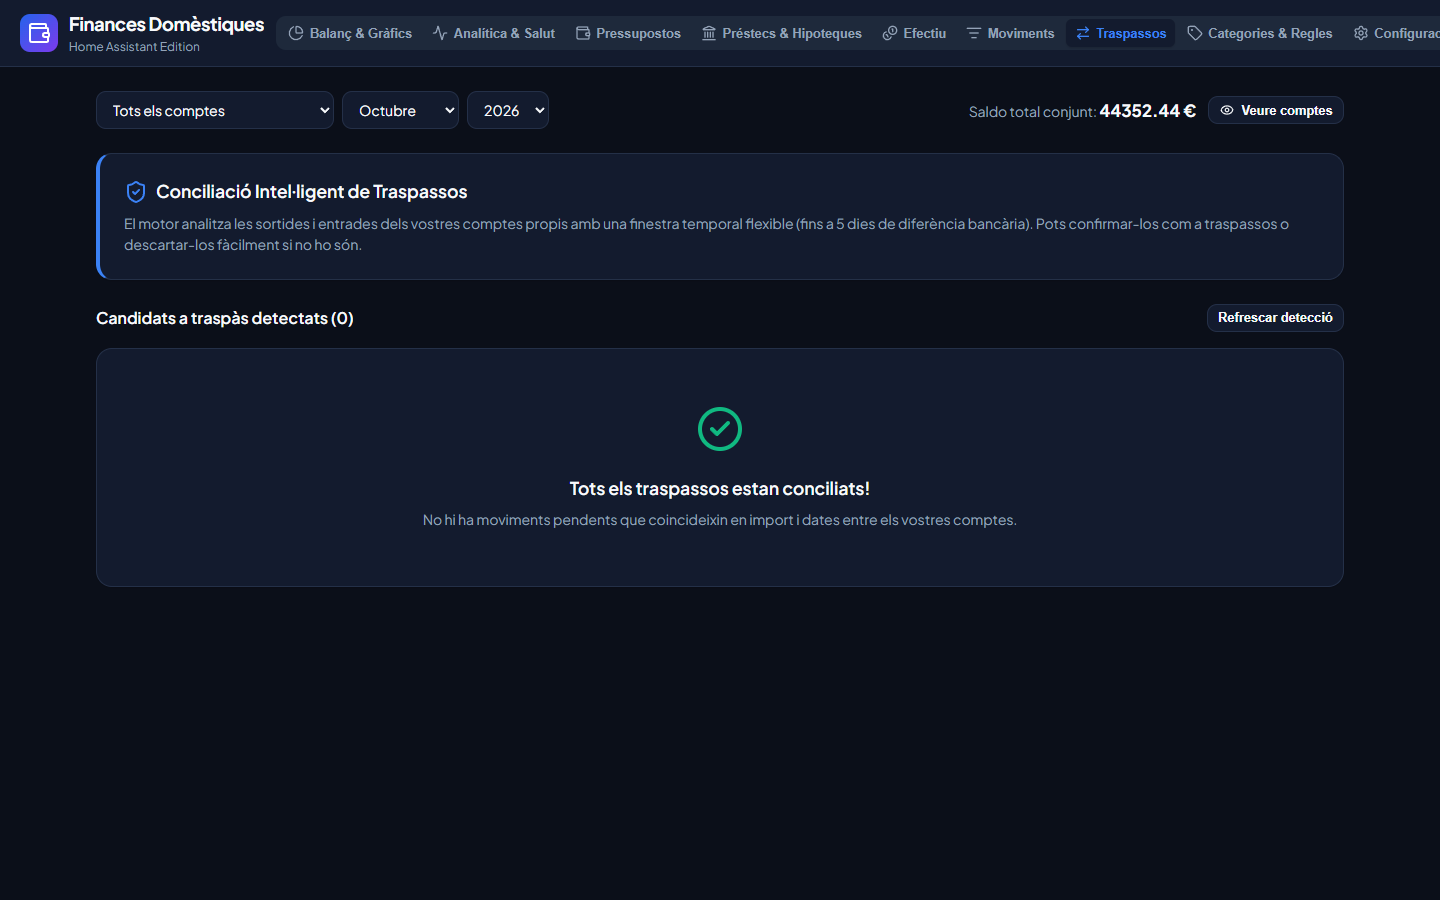The image size is (1440, 900).
Task: Click the Finances Domèstiques title
Action: click(167, 24)
